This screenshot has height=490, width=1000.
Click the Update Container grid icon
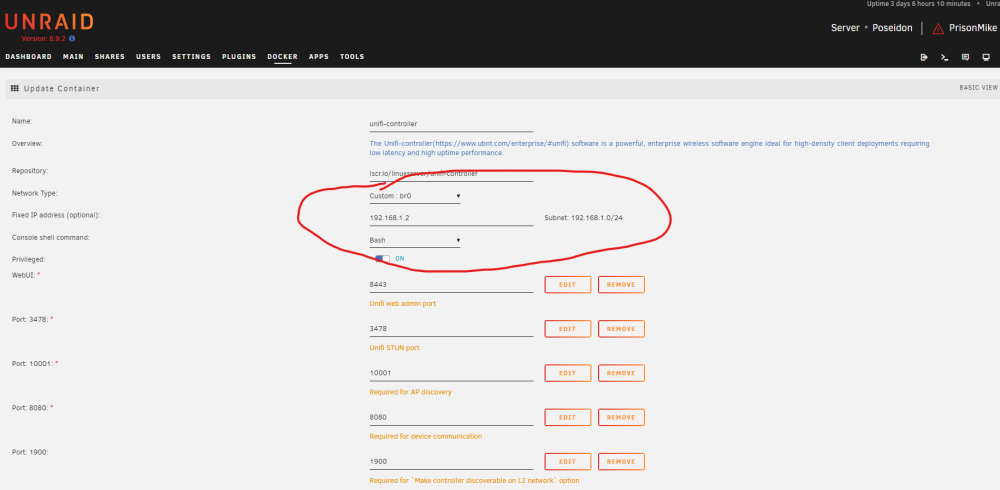pos(15,88)
